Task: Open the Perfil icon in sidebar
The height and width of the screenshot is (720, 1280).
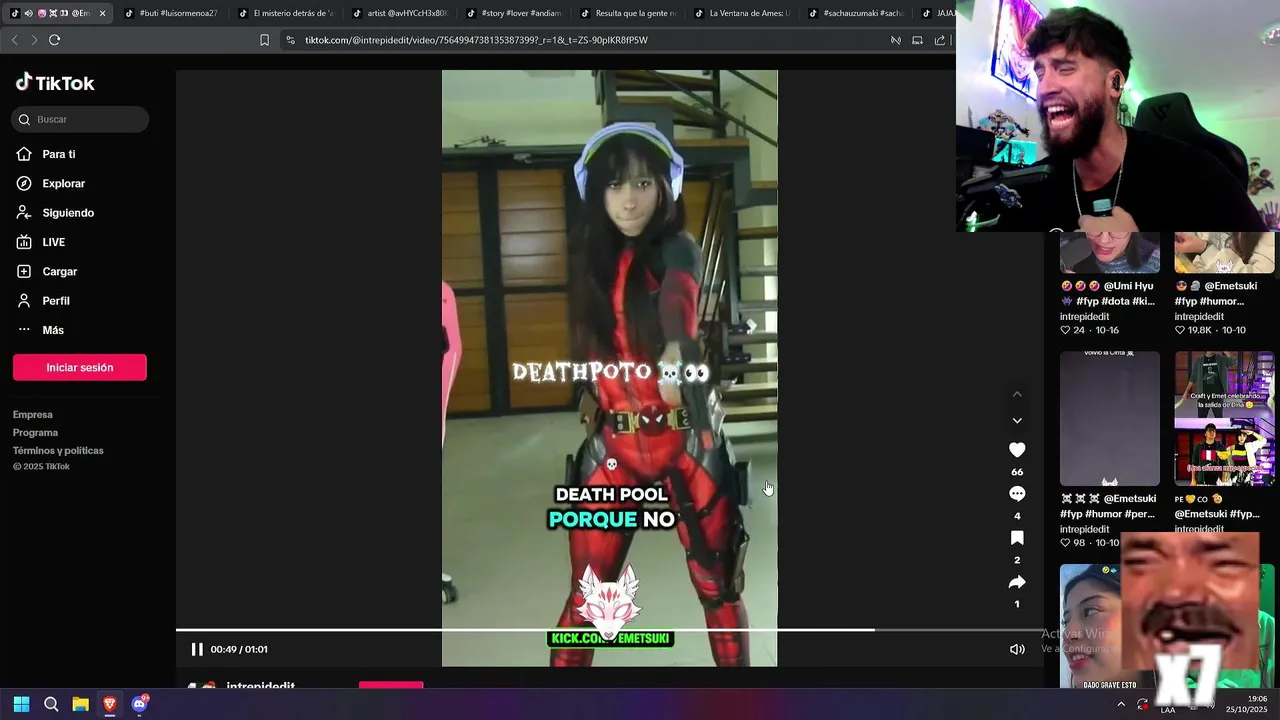Action: click(24, 300)
